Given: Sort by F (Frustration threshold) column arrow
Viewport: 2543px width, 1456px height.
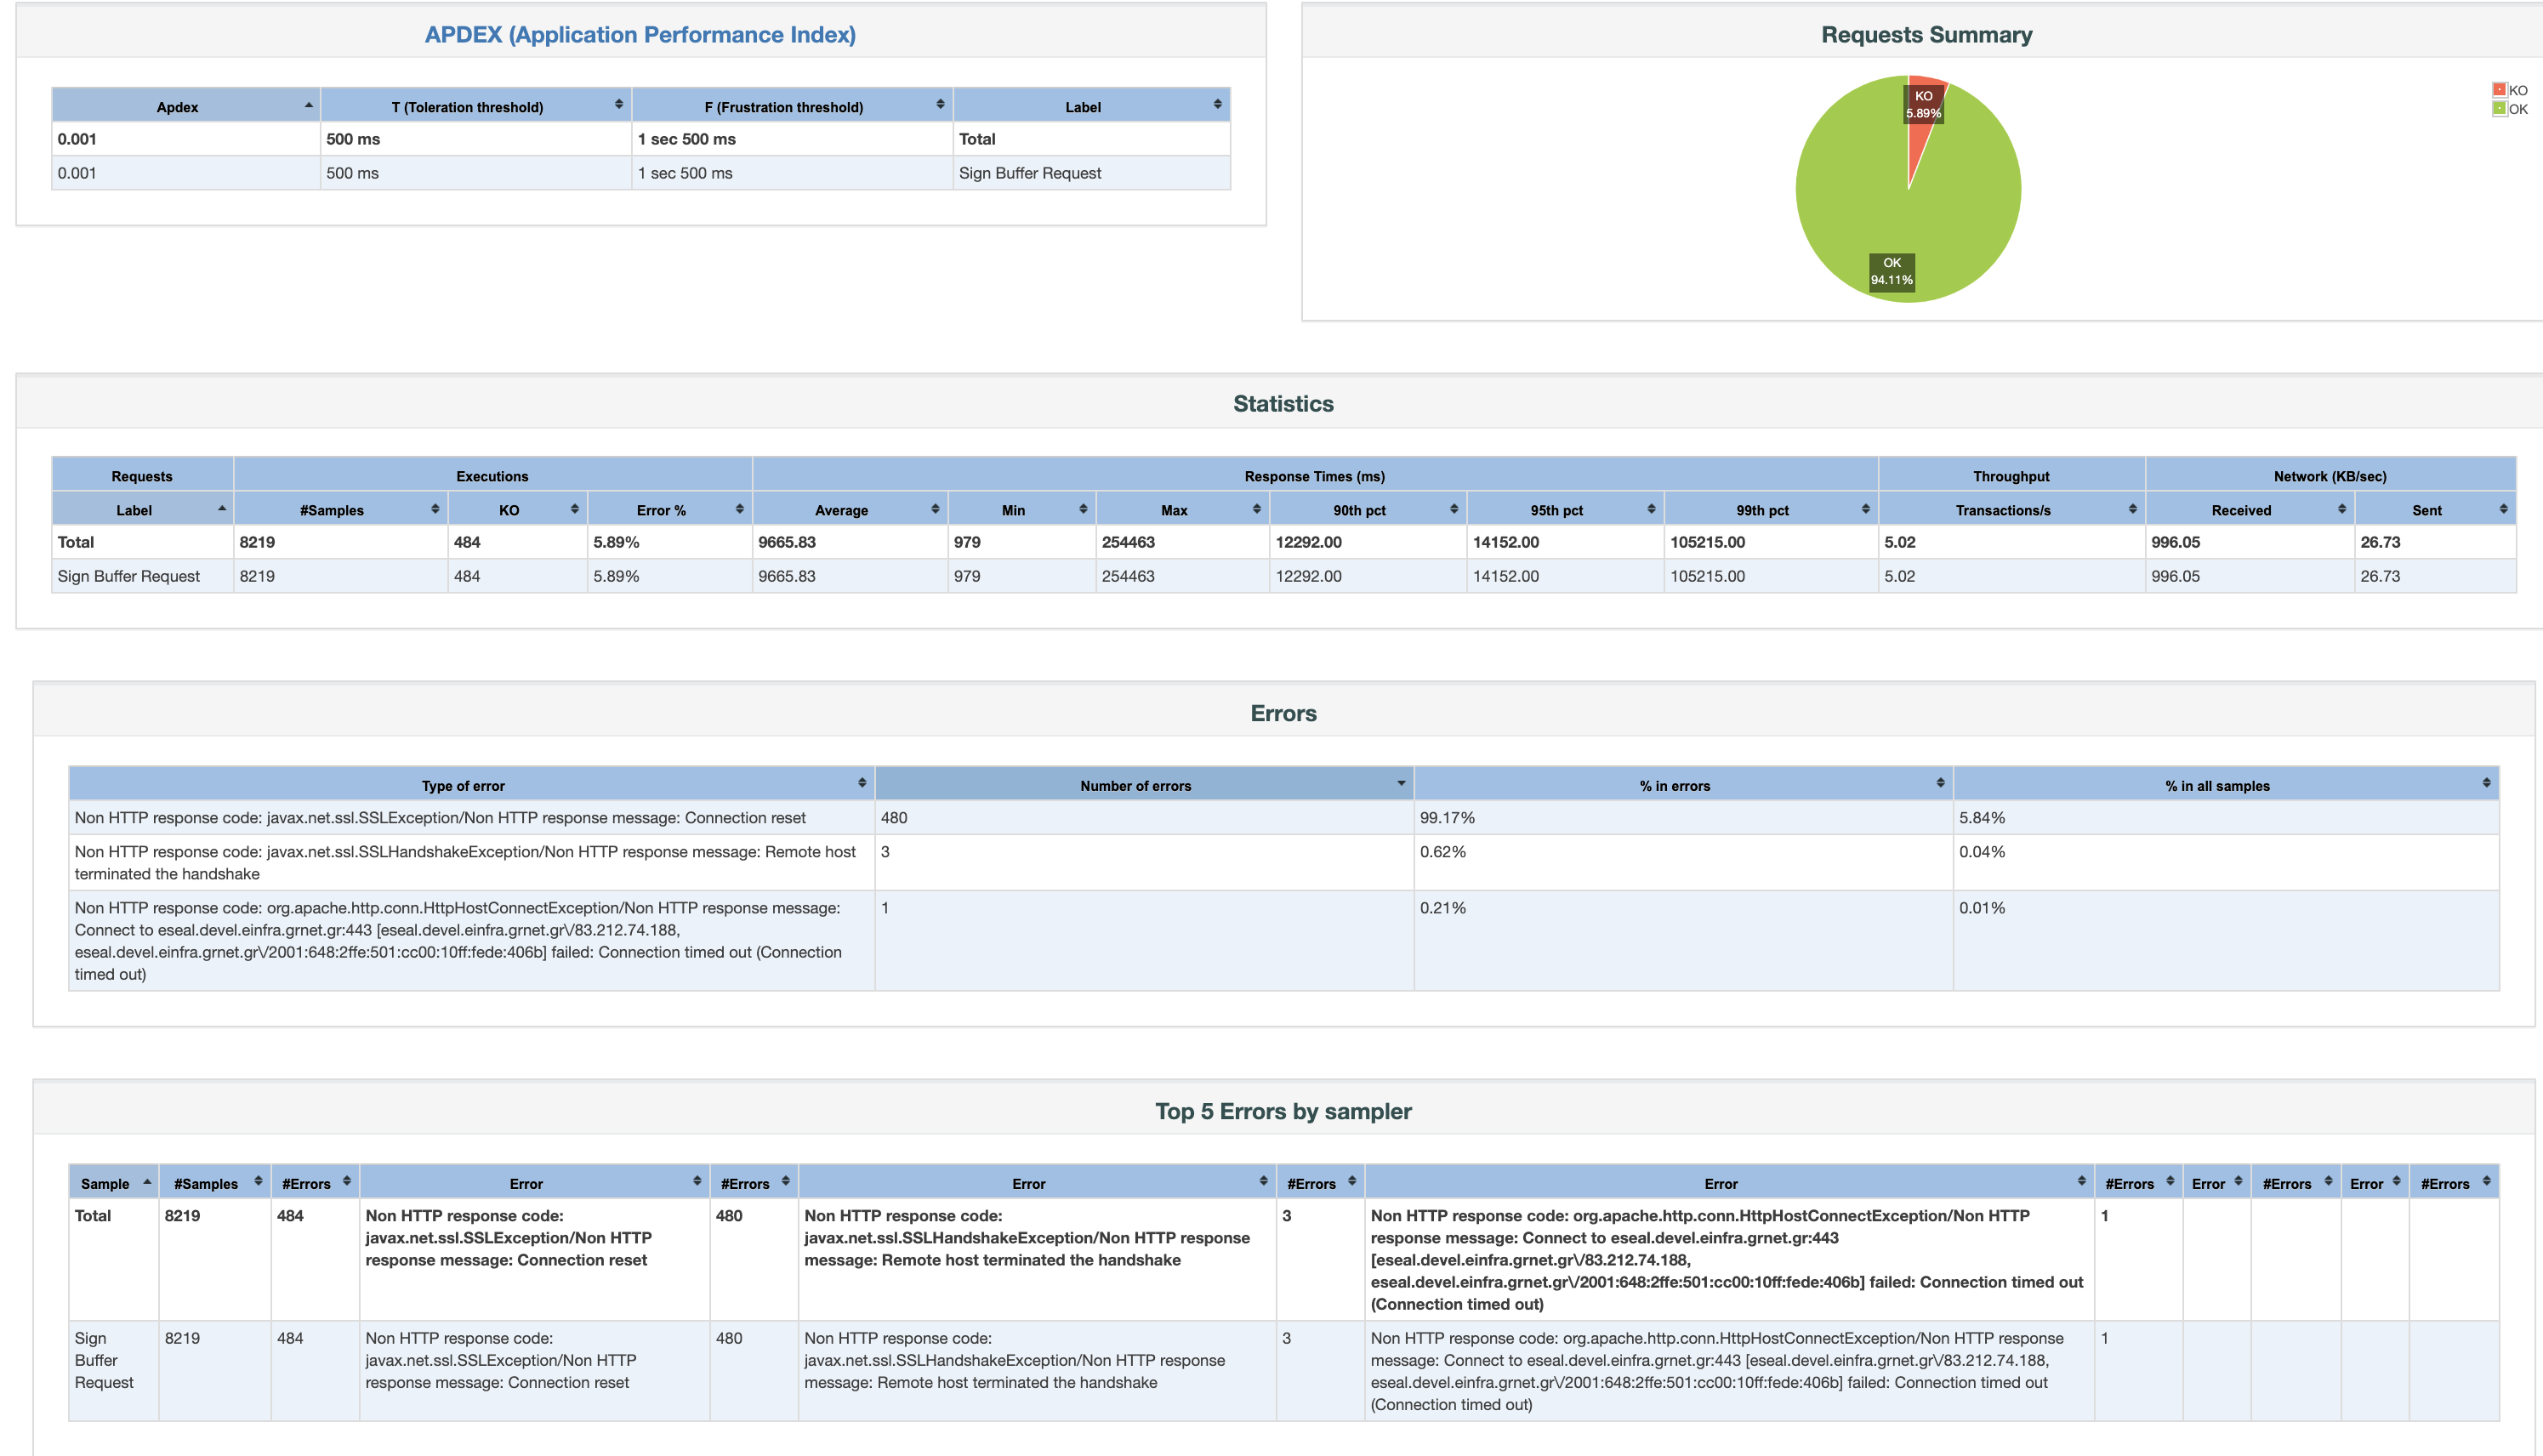Looking at the screenshot, I should (x=940, y=105).
